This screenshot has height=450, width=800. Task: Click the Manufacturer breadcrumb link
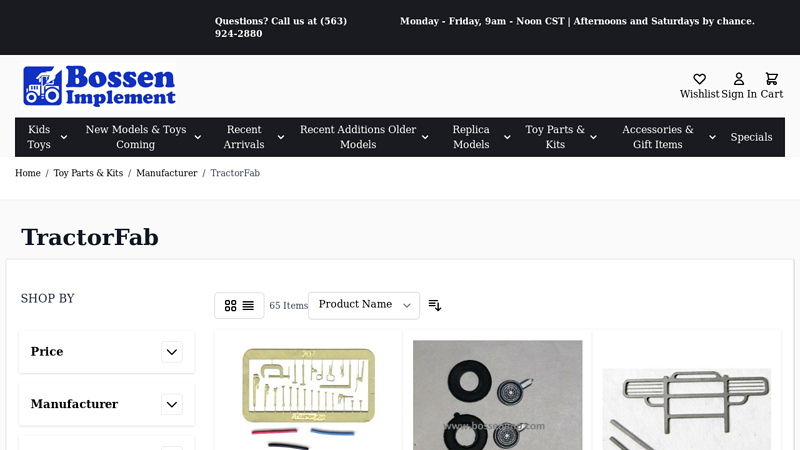click(x=167, y=173)
